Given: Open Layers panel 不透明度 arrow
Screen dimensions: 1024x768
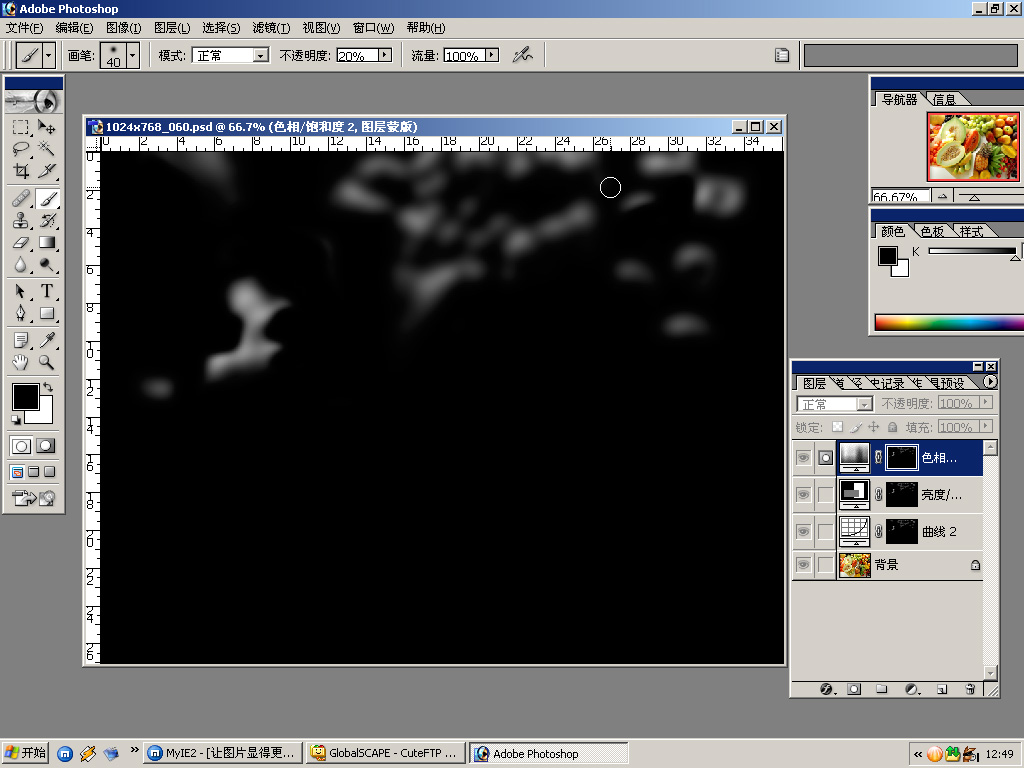Looking at the screenshot, I should click(986, 403).
